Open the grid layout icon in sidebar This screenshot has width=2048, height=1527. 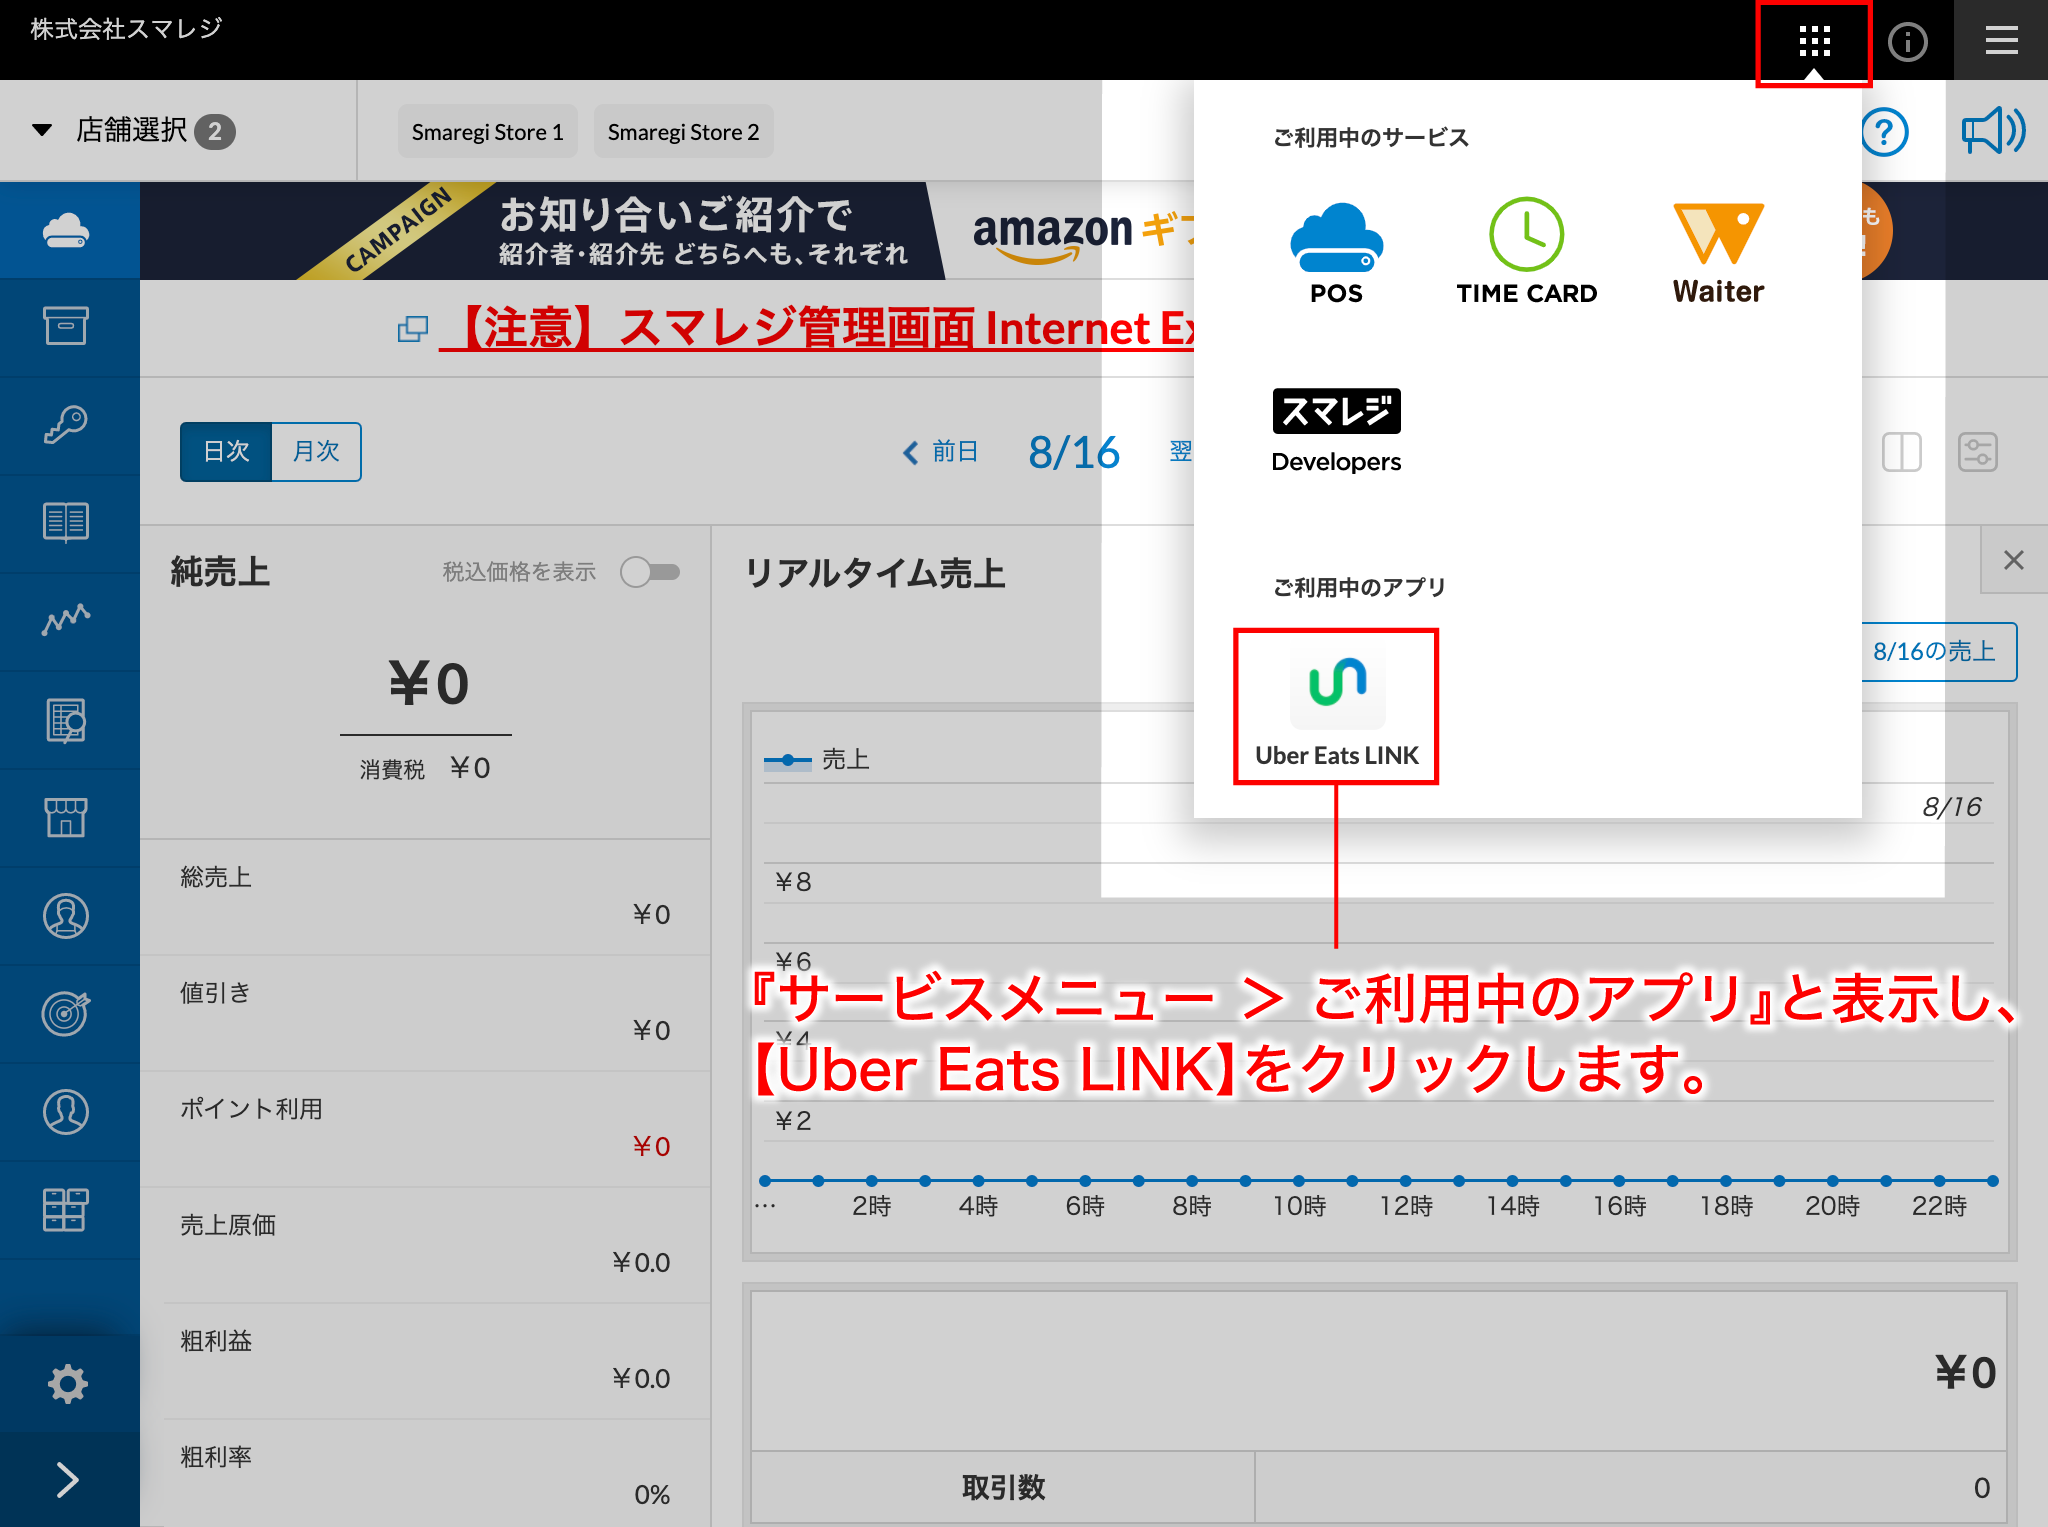coord(66,1209)
